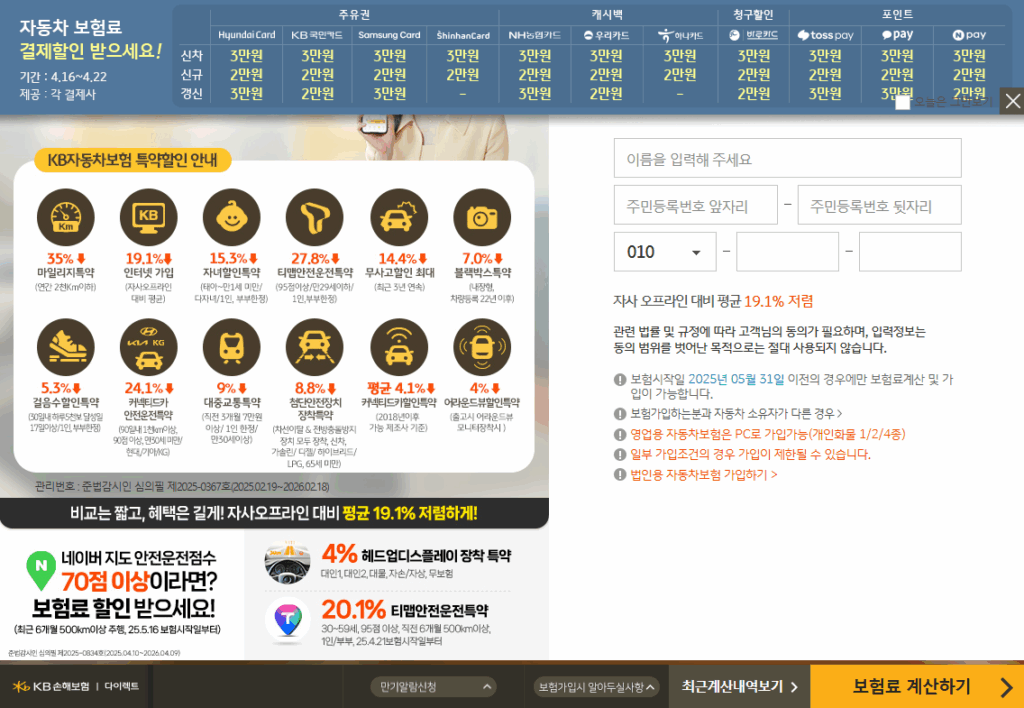1024x708 pixels.
Task: Click the toss pay column header
Action: point(825,35)
